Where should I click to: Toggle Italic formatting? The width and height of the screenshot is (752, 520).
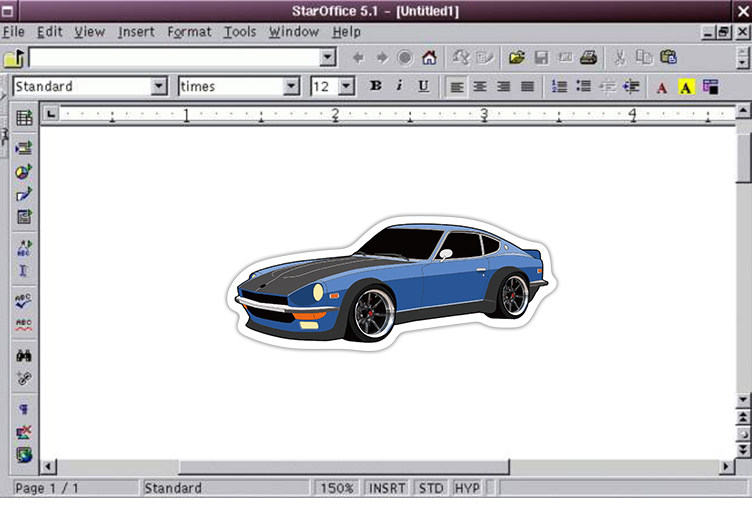399,86
